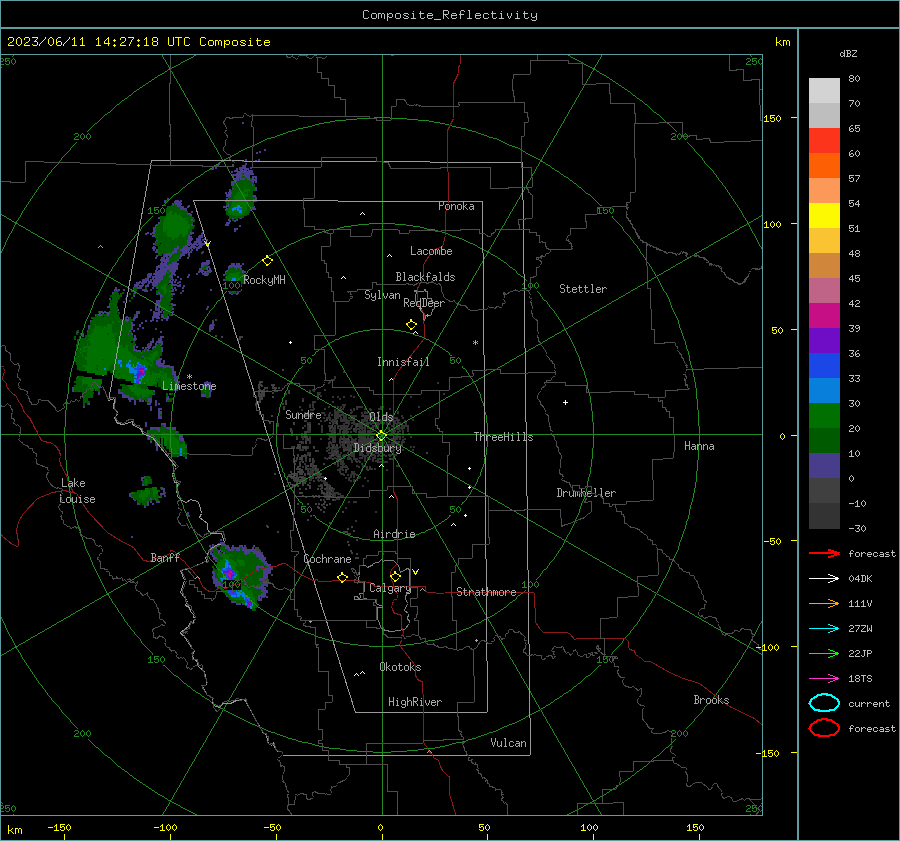This screenshot has width=900, height=841.
Task: Click the Lacombe city label
Action: [431, 251]
